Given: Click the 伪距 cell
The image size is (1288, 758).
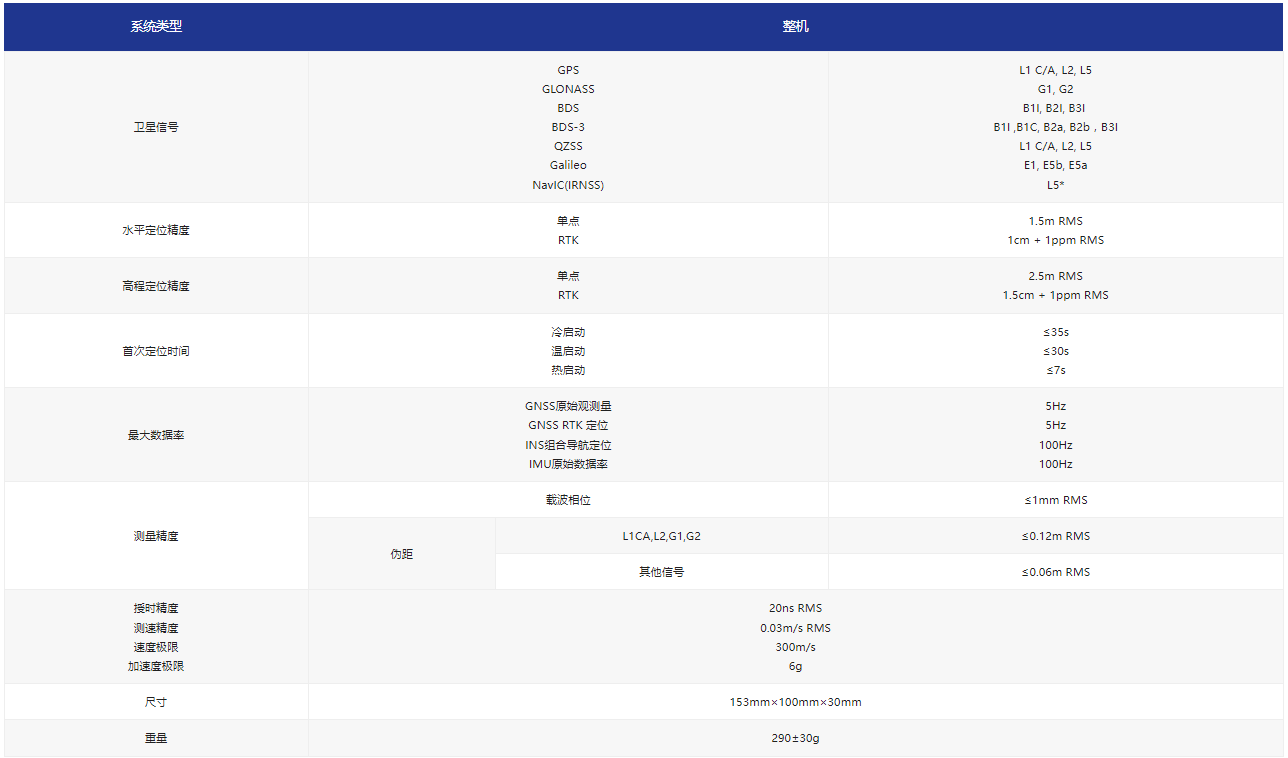Looking at the screenshot, I should click(x=401, y=553).
